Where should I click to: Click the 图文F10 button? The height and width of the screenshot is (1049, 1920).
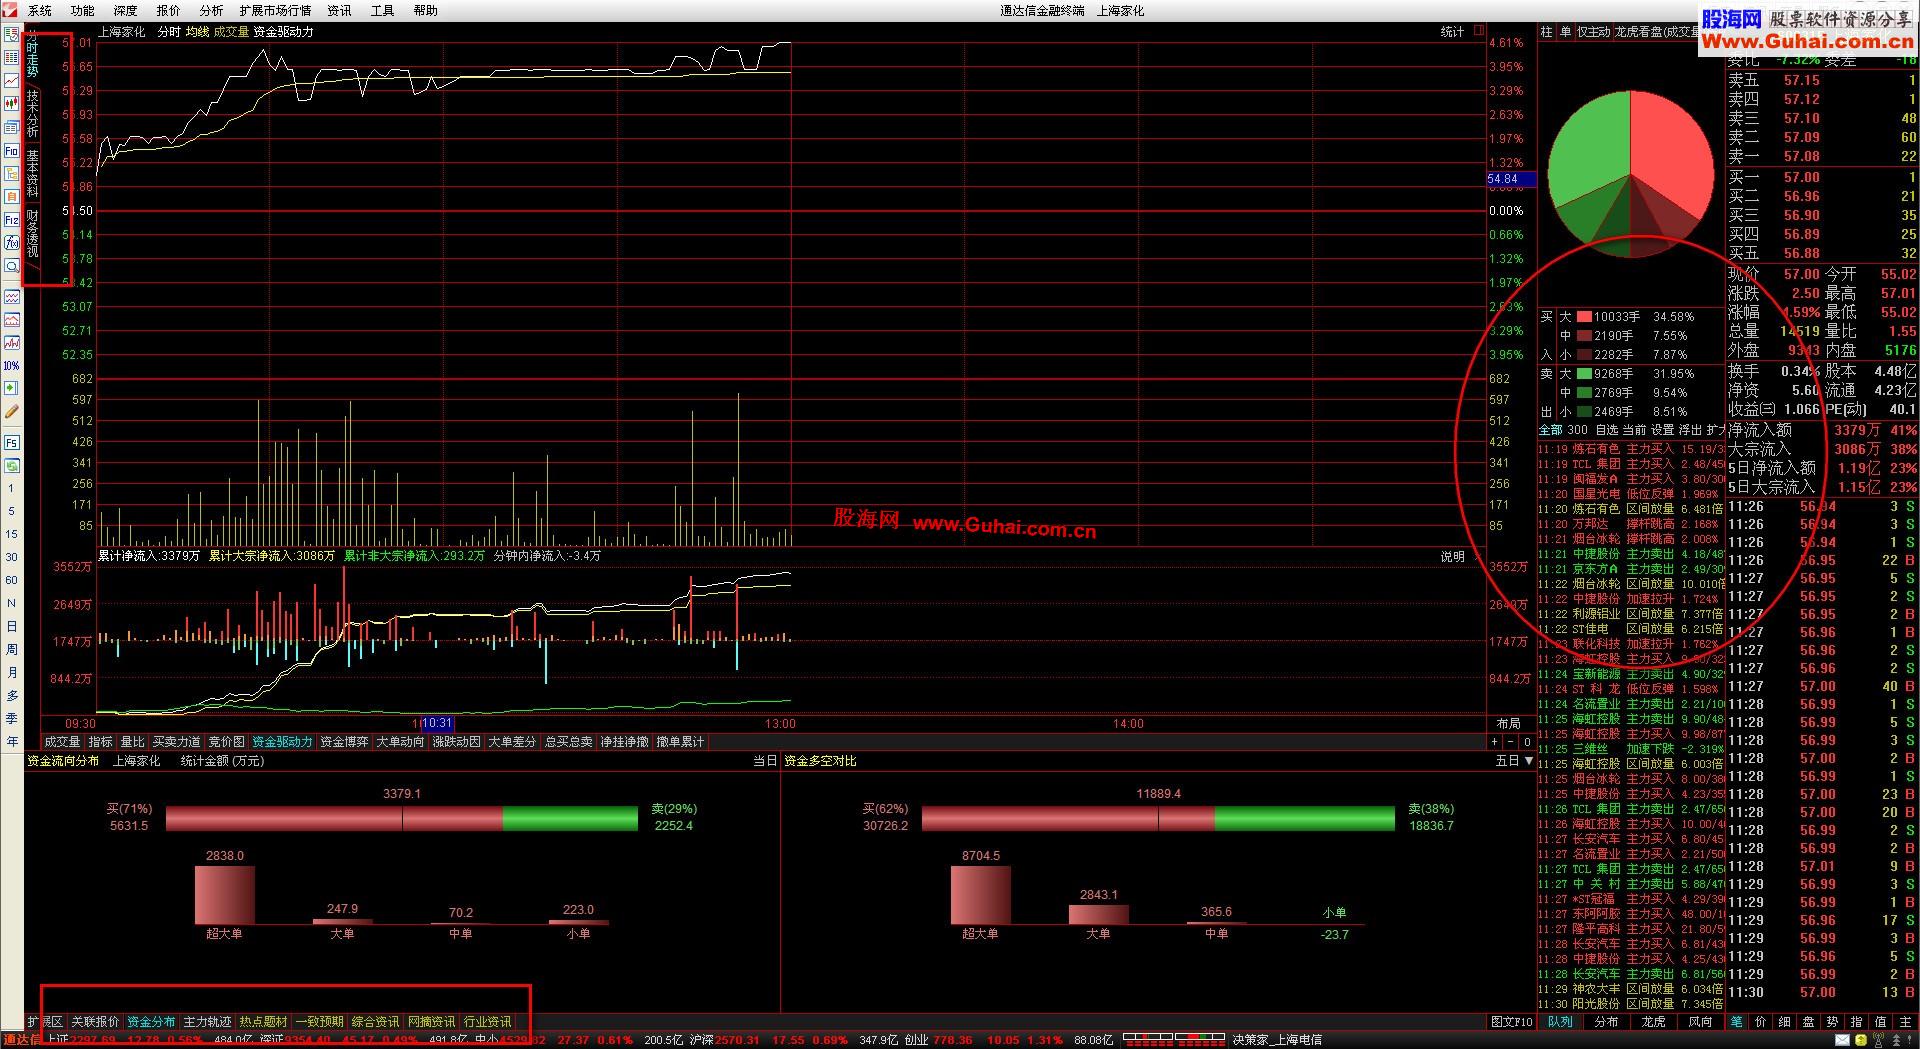[x=1512, y=1022]
